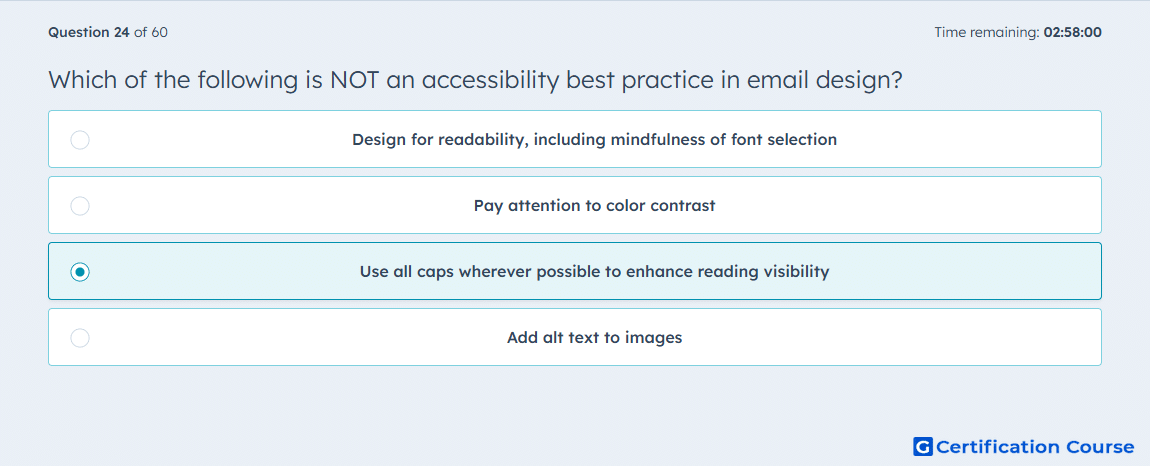Screen dimensions: 1150x466
Task: Click the Time remaining label
Action: [987, 32]
